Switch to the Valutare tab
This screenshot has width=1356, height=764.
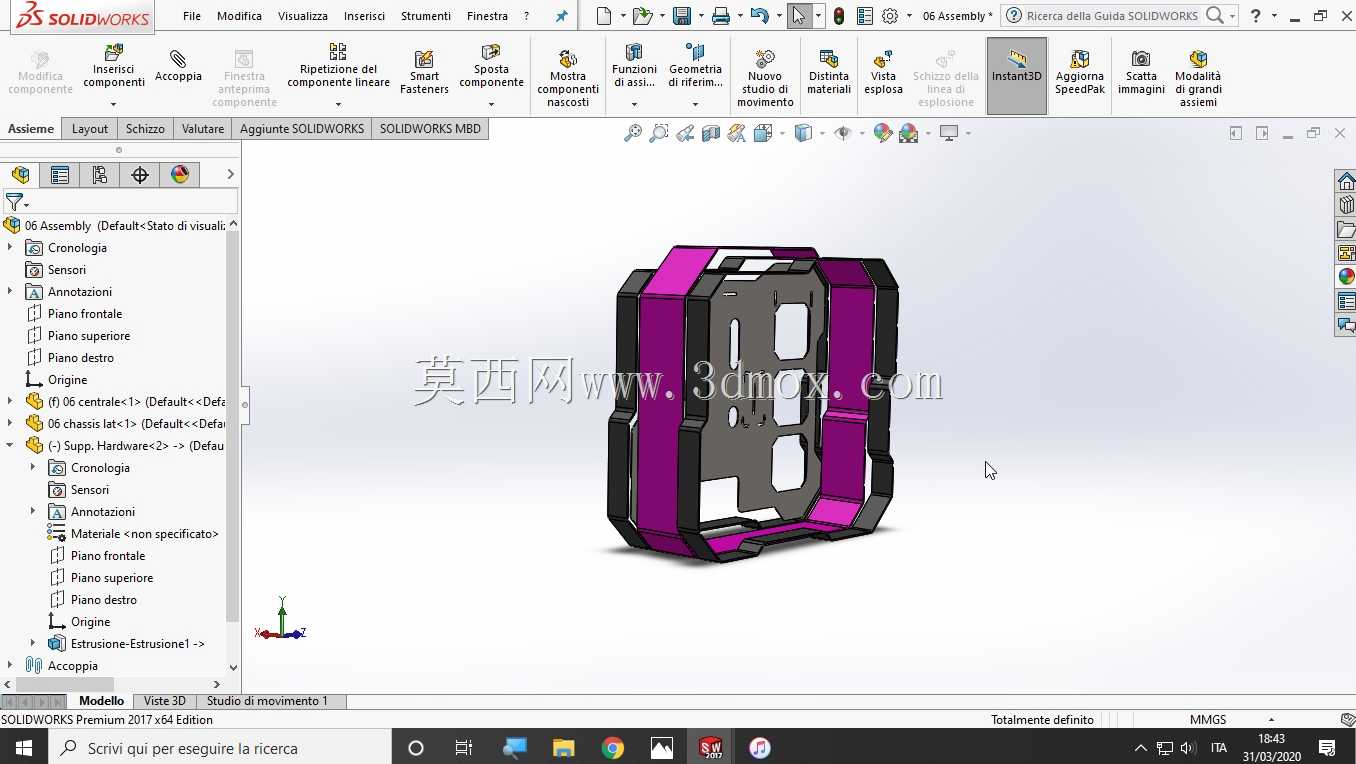coord(203,128)
